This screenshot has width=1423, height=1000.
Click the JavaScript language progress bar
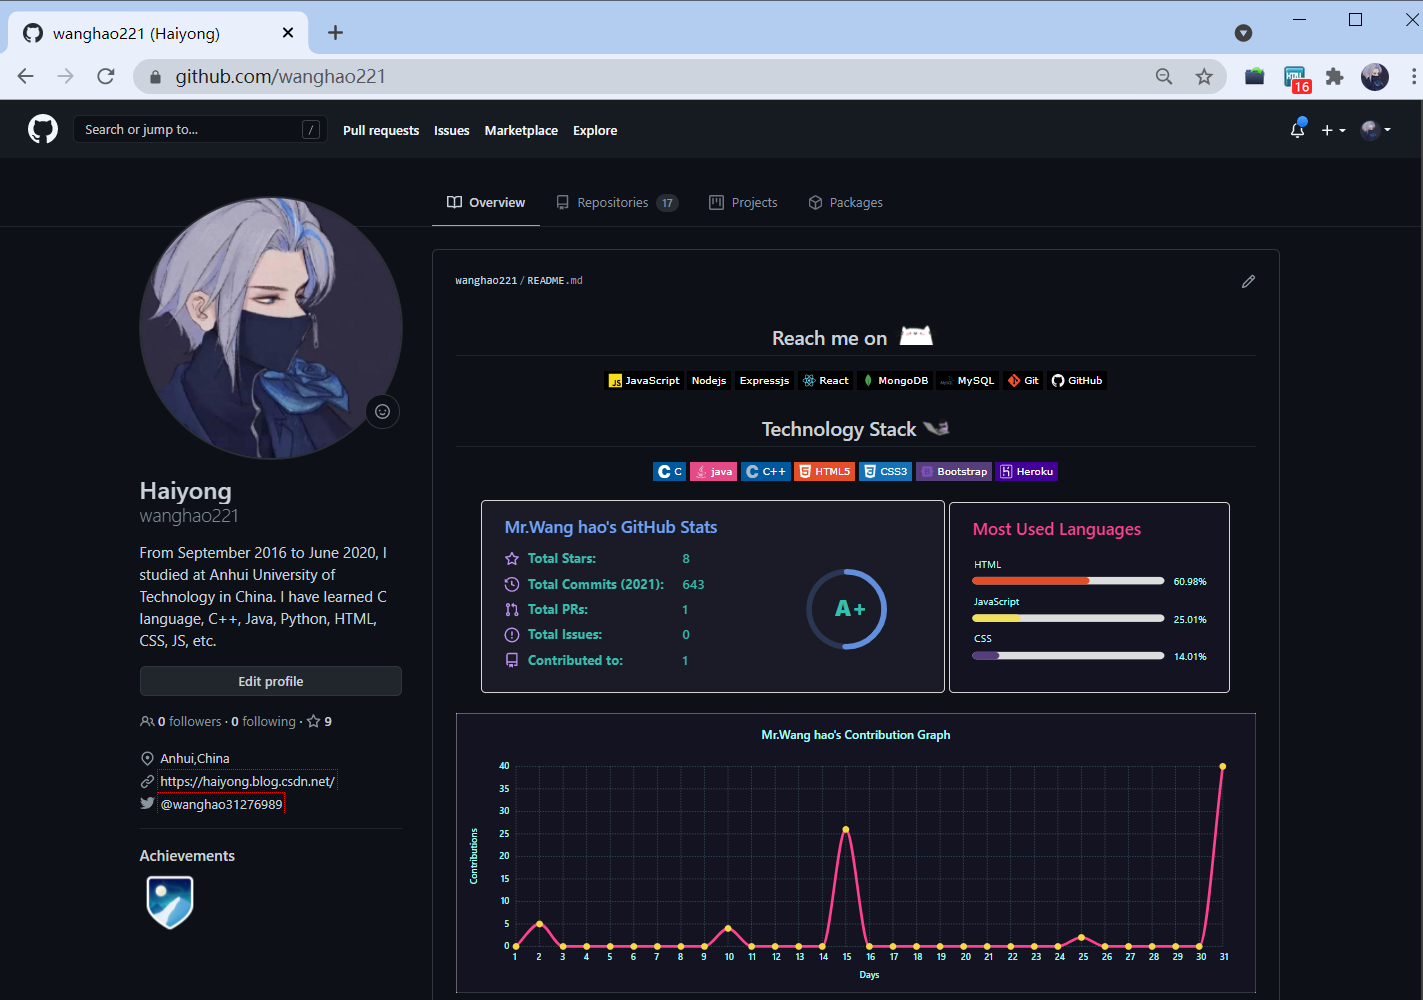click(1068, 619)
